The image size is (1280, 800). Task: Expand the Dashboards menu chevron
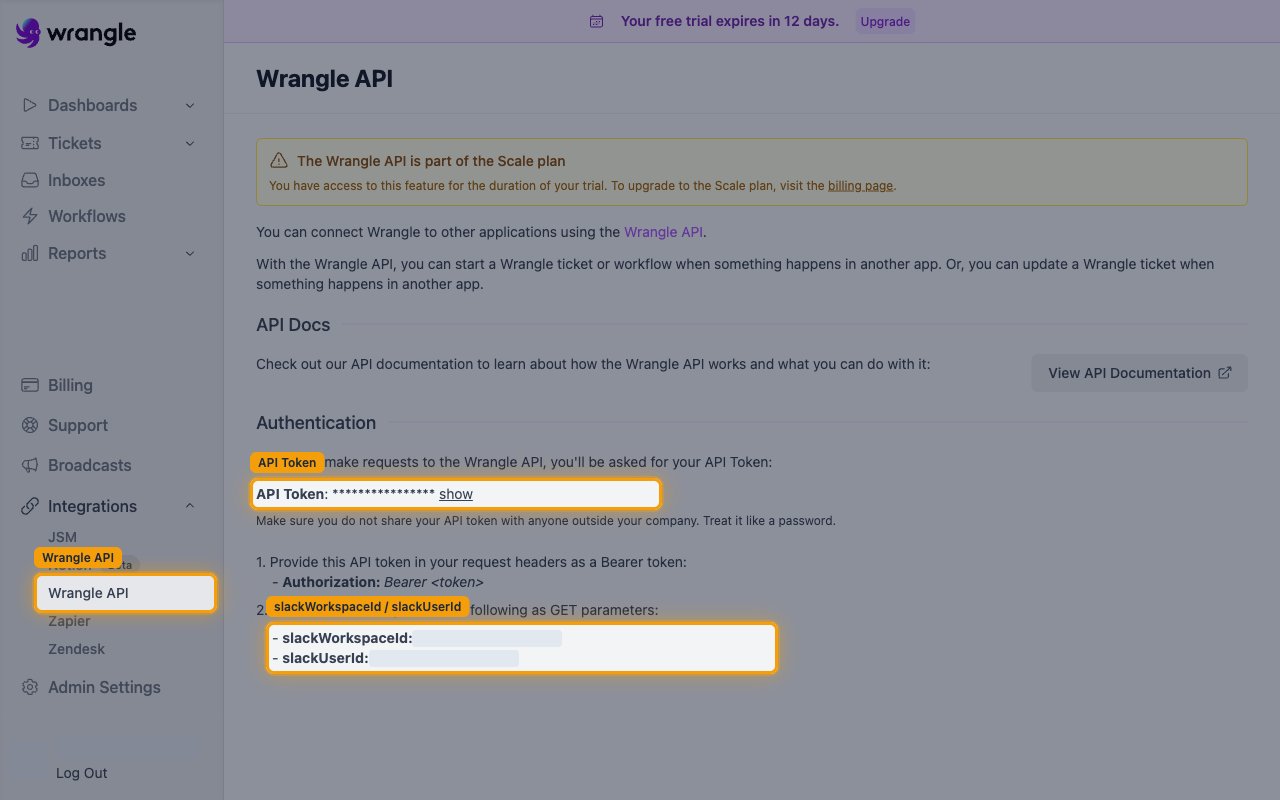[190, 105]
